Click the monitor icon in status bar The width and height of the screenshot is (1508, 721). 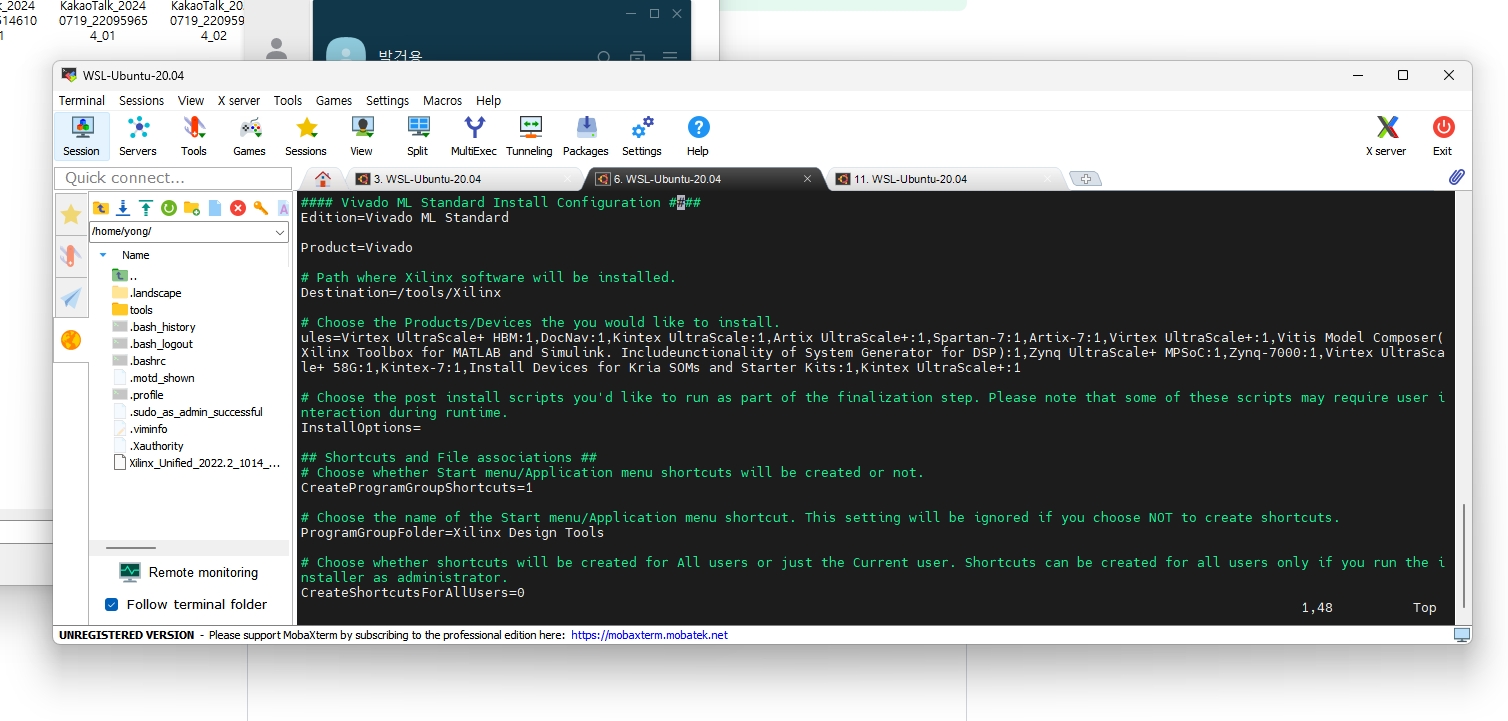pyautogui.click(x=1462, y=635)
